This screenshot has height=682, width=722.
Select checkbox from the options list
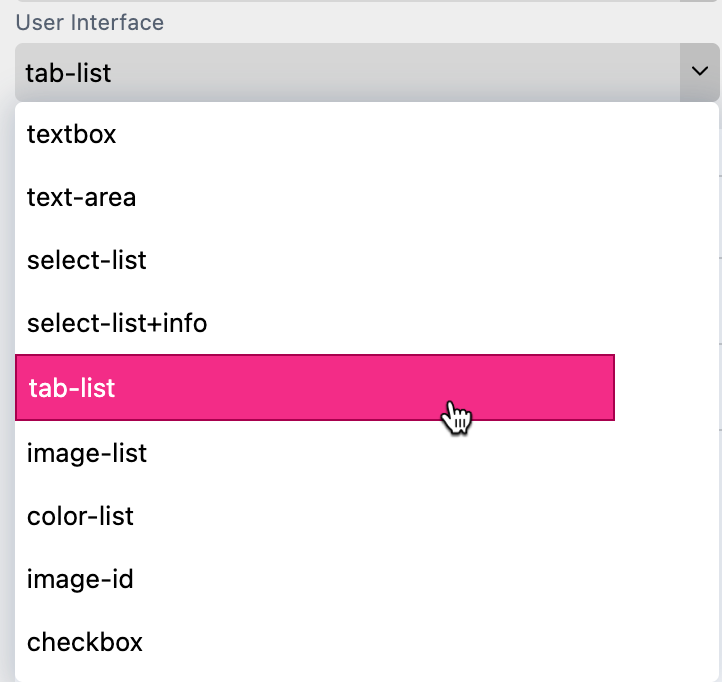point(85,641)
